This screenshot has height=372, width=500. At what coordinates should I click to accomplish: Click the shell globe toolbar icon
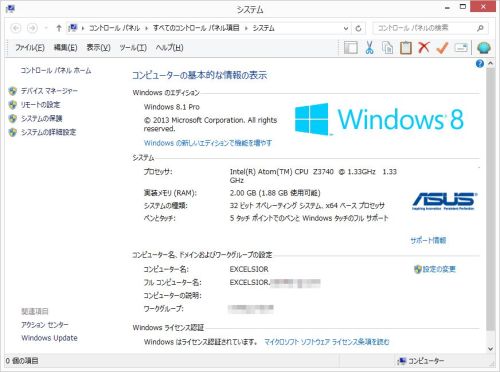click(x=484, y=48)
